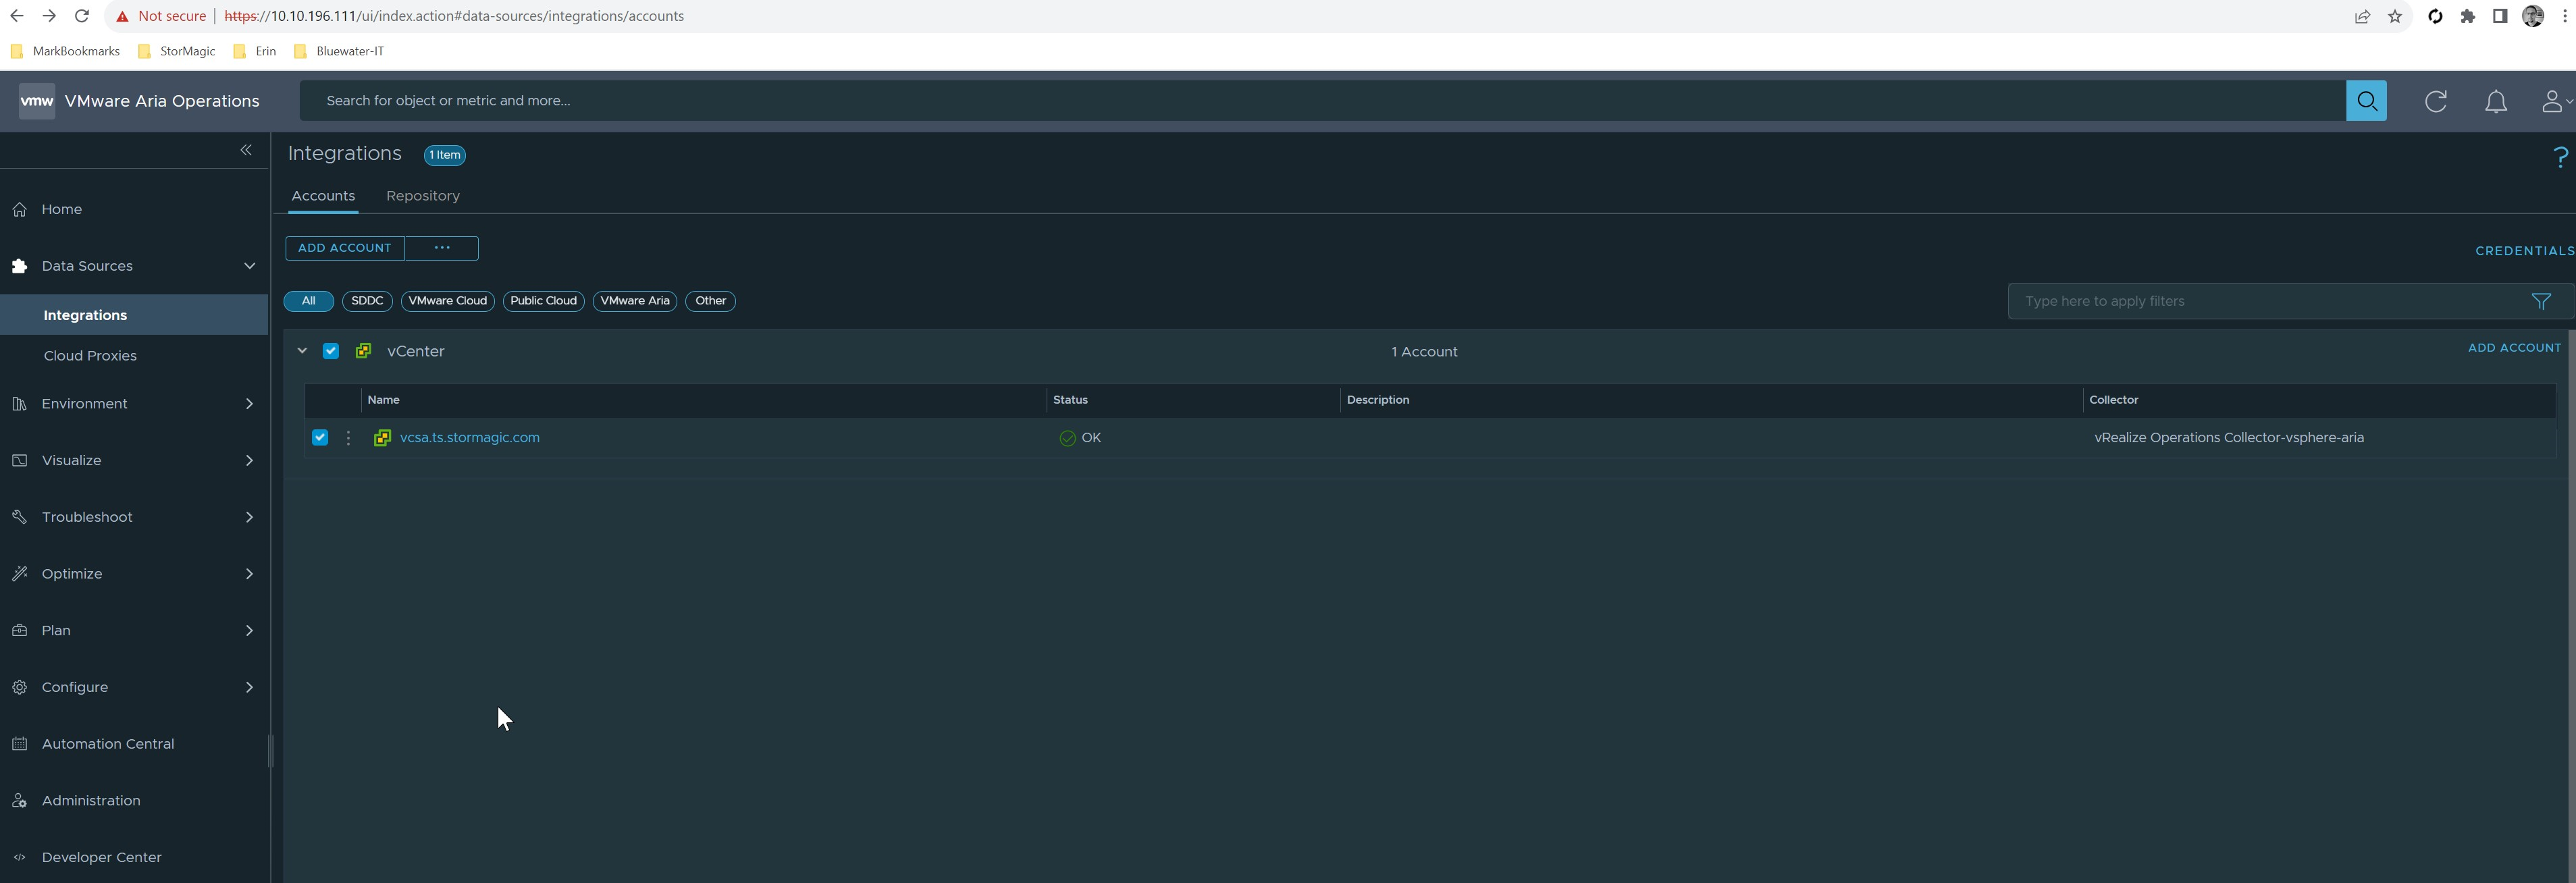Click the browser forward arrow
The image size is (2576, 883).
coord(49,16)
